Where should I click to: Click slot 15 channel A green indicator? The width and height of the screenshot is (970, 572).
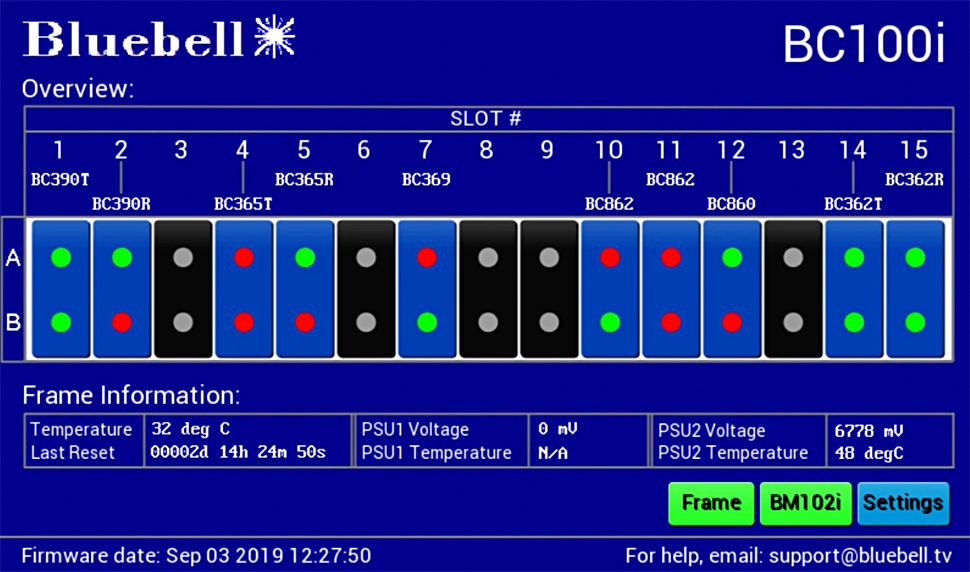coord(915,257)
